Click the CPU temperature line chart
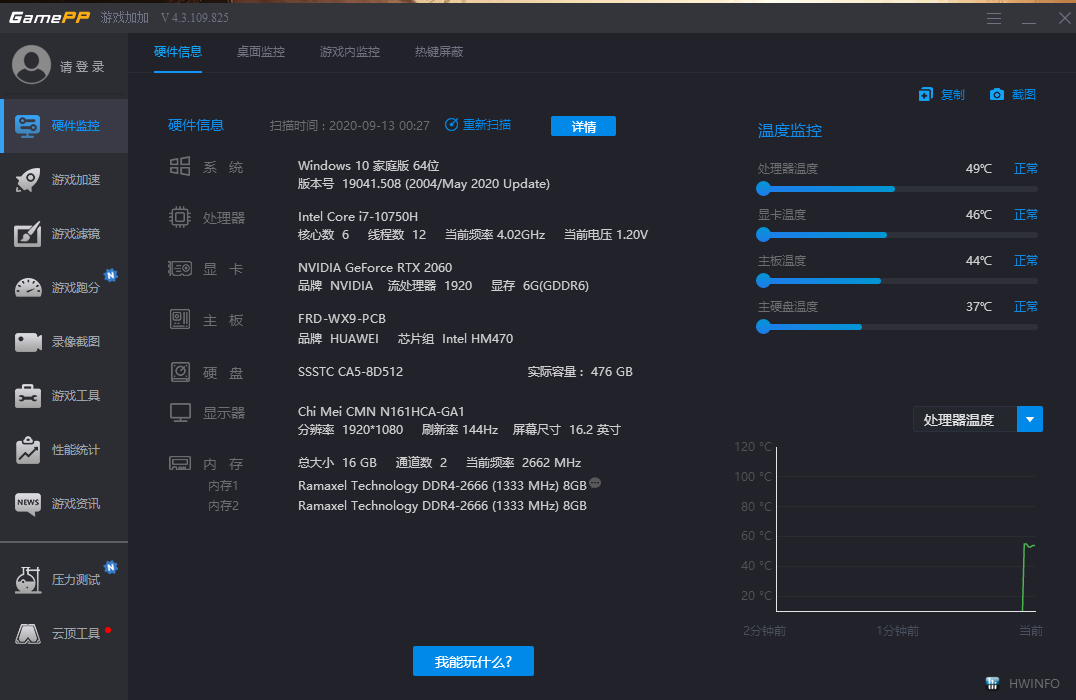 click(906, 528)
